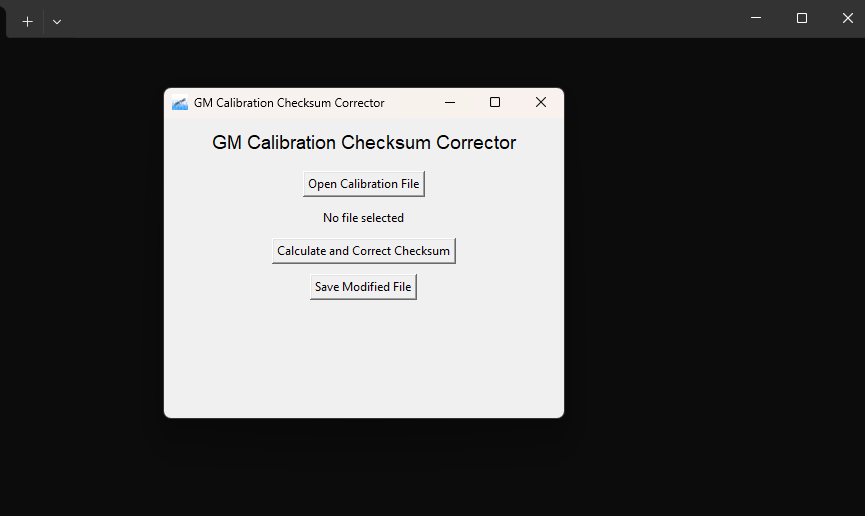Screen dimensions: 865x516
Task: Click the Open Calibration File button
Action: pyautogui.click(x=363, y=184)
